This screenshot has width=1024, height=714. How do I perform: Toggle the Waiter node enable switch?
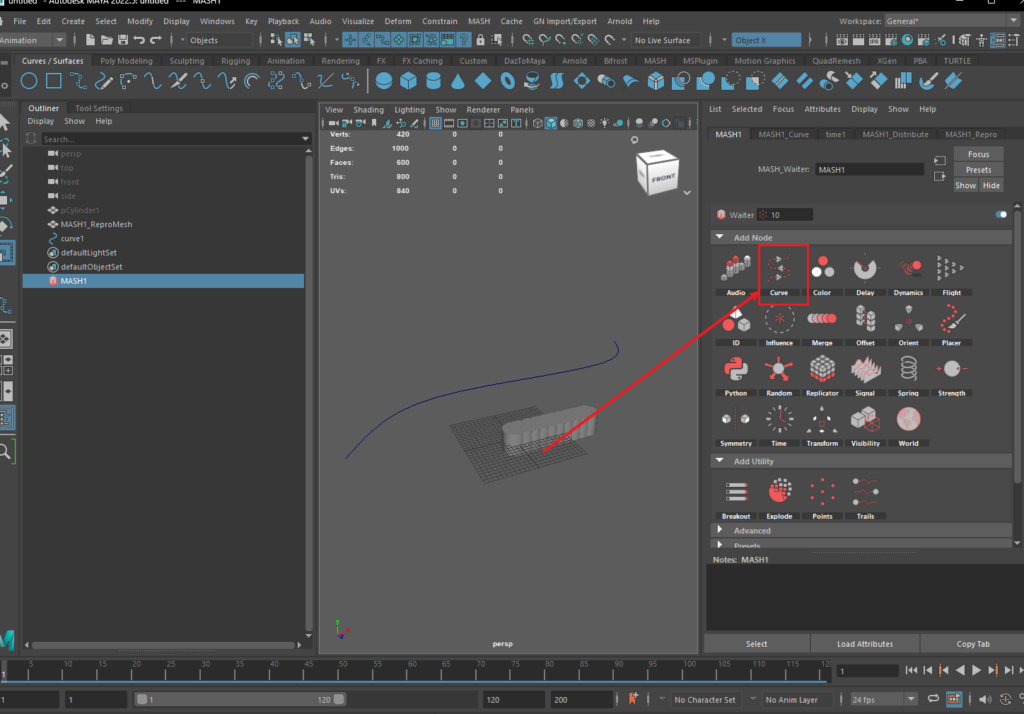pyautogui.click(x=1000, y=214)
